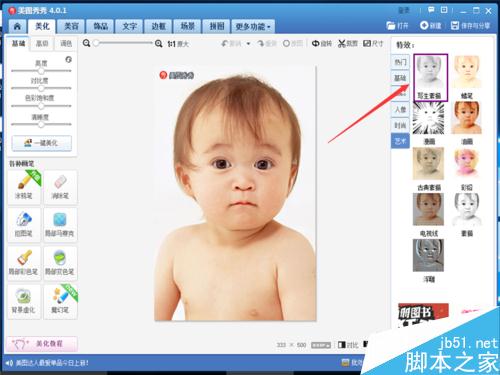Open the 美化教程 tutorial button
Screen dimensions: 500x375
coord(42,343)
